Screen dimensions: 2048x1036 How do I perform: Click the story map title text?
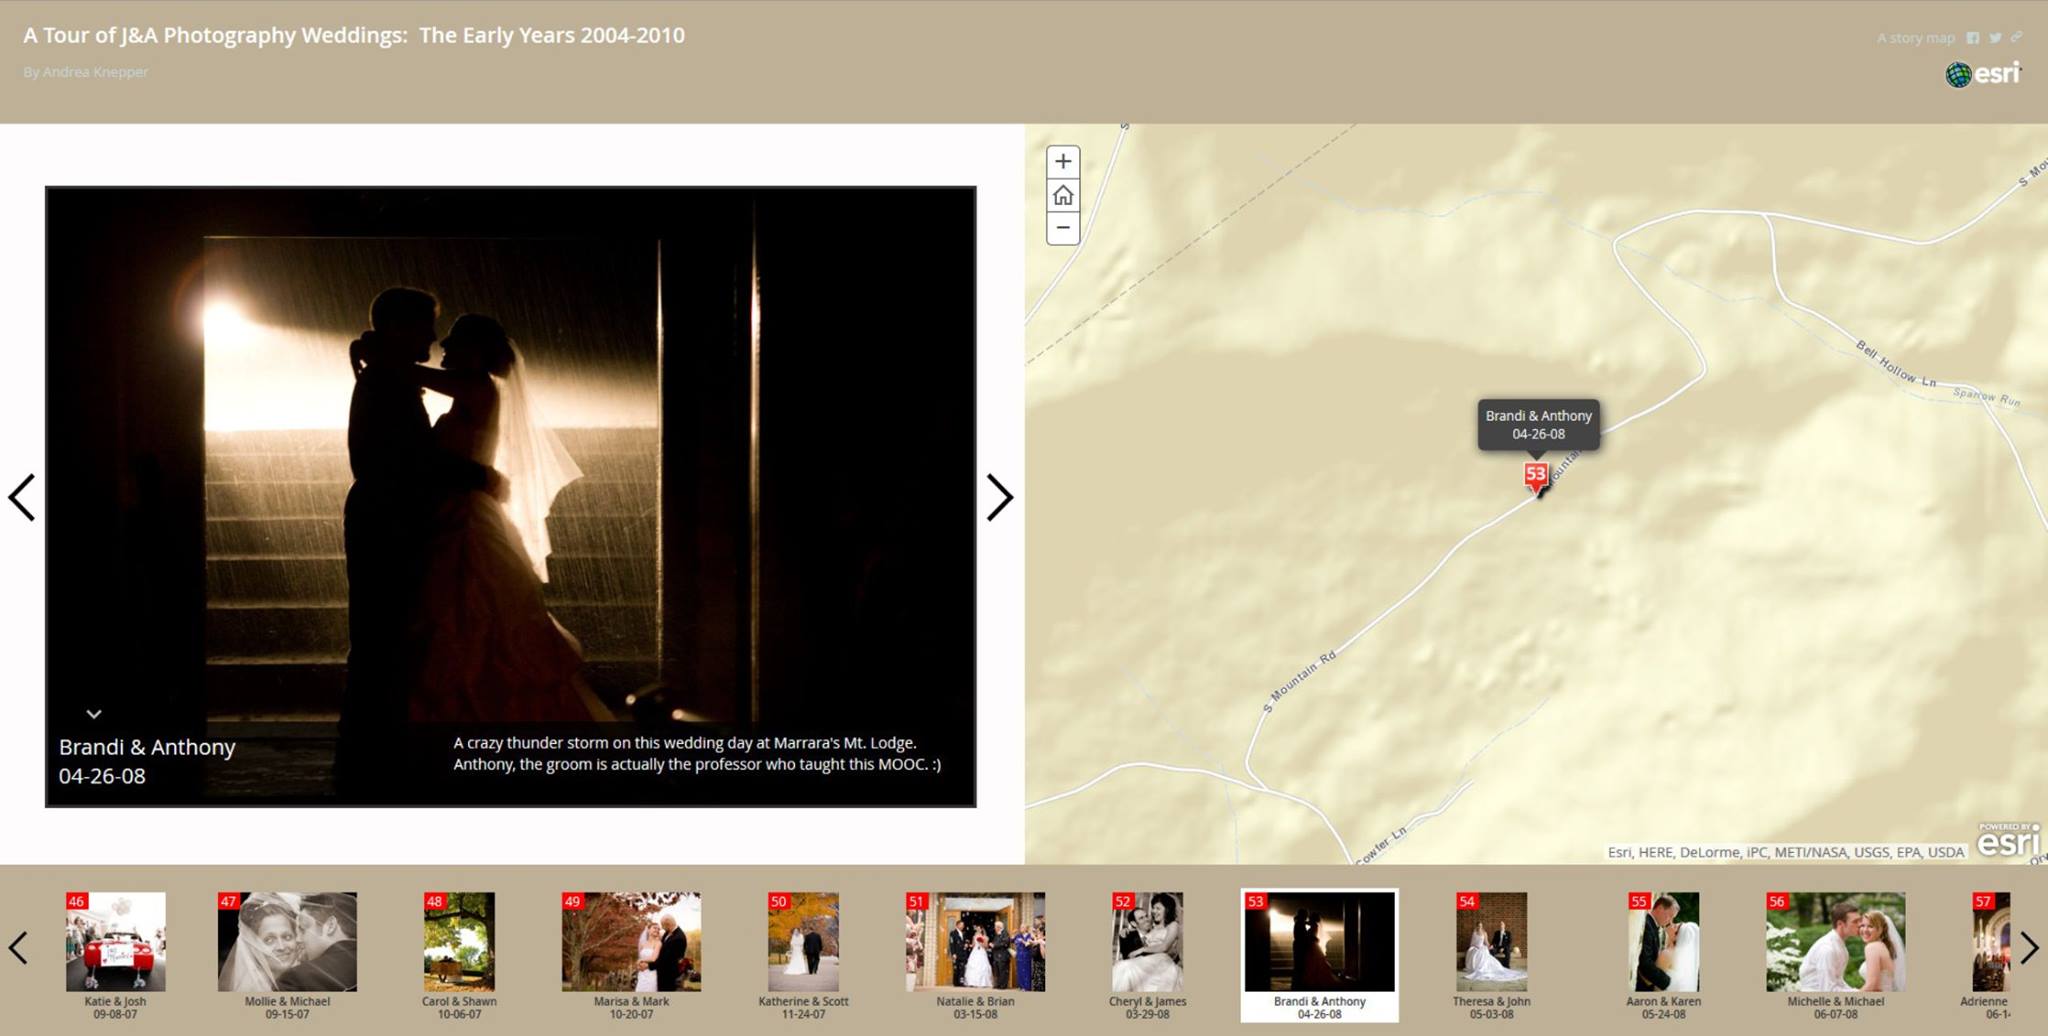[354, 35]
